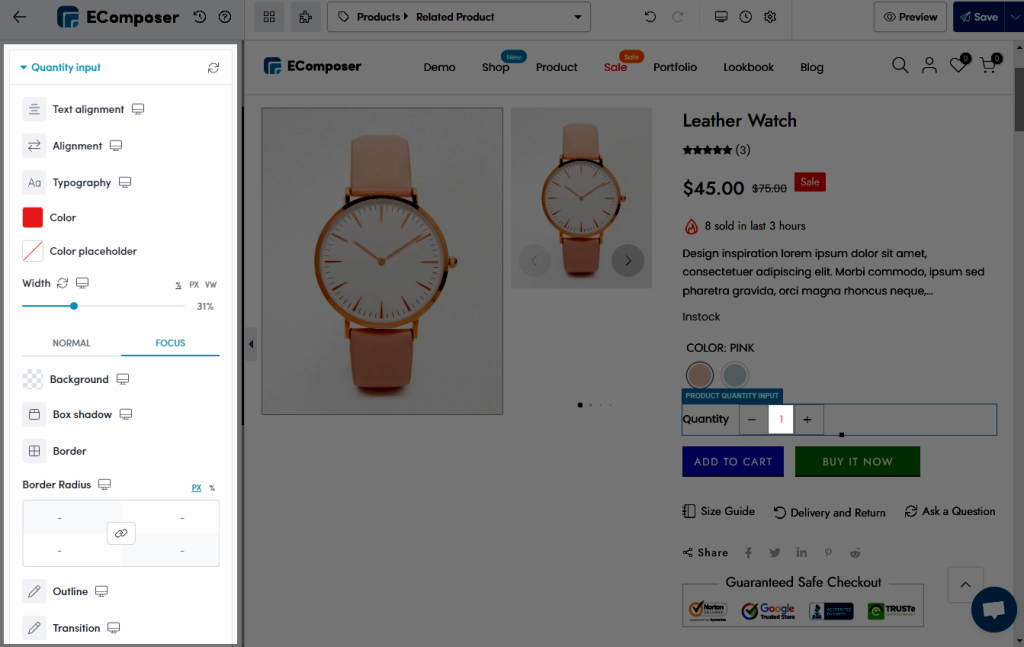Open the Product menu
This screenshot has height=647, width=1024.
click(x=556, y=67)
